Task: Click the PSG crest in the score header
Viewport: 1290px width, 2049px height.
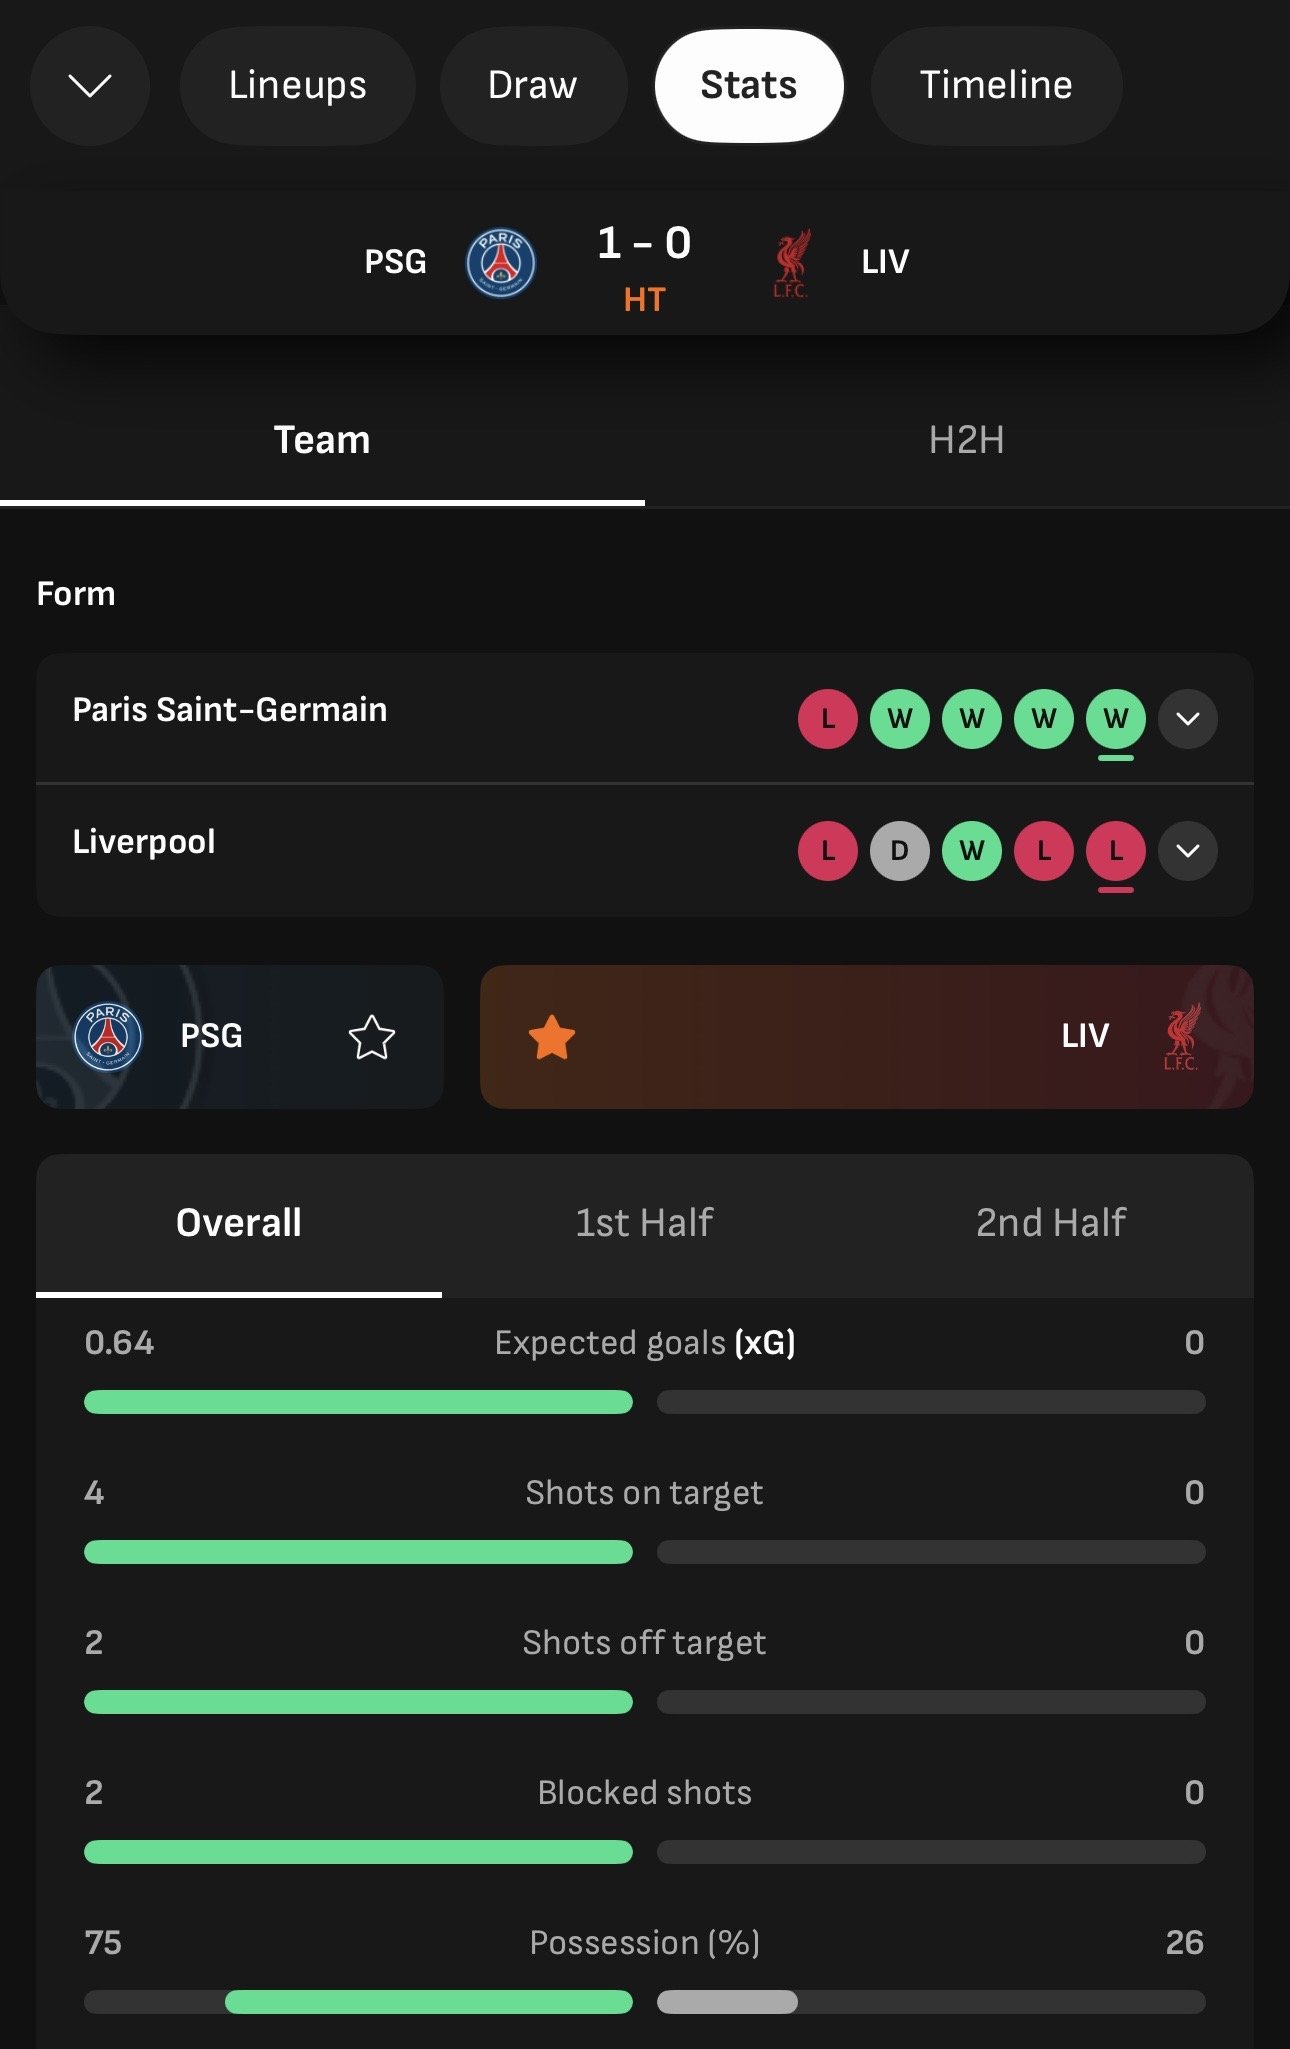Action: point(500,263)
